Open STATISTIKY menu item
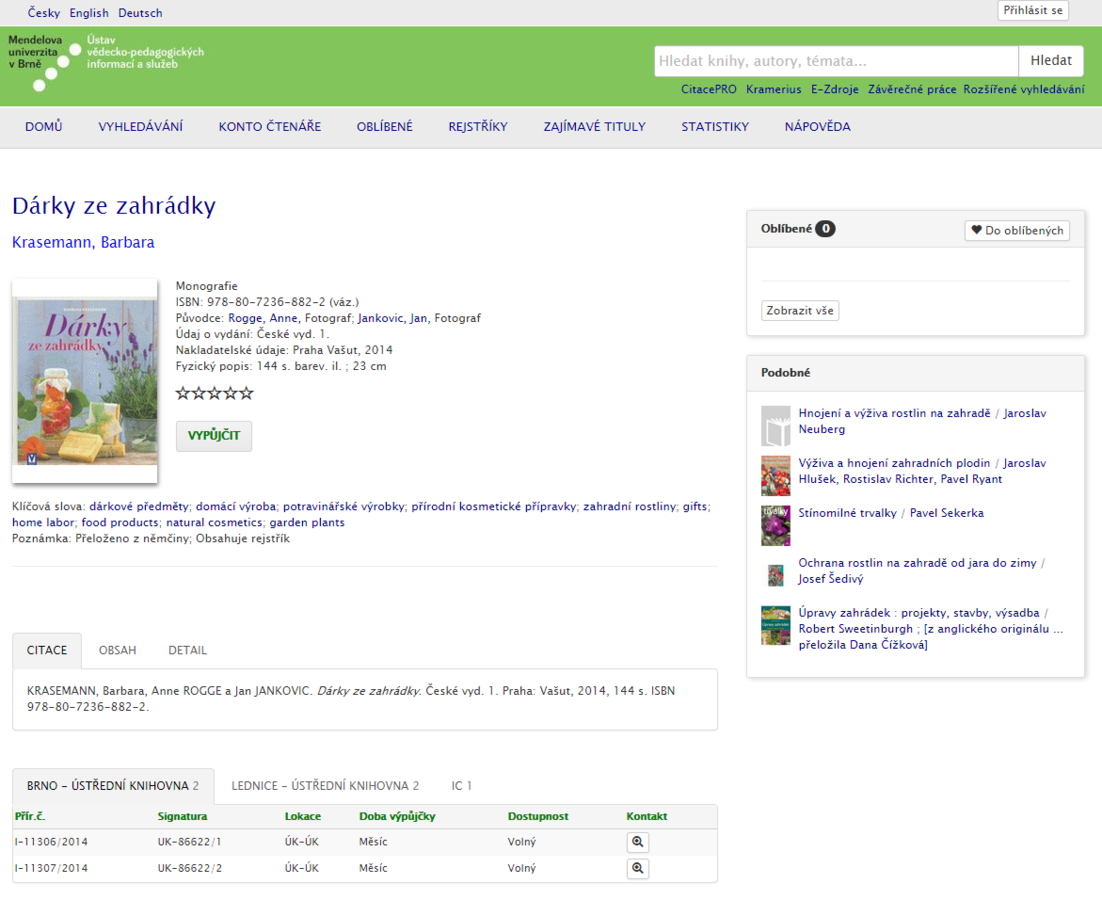Screen dimensions: 1102x900 715,126
